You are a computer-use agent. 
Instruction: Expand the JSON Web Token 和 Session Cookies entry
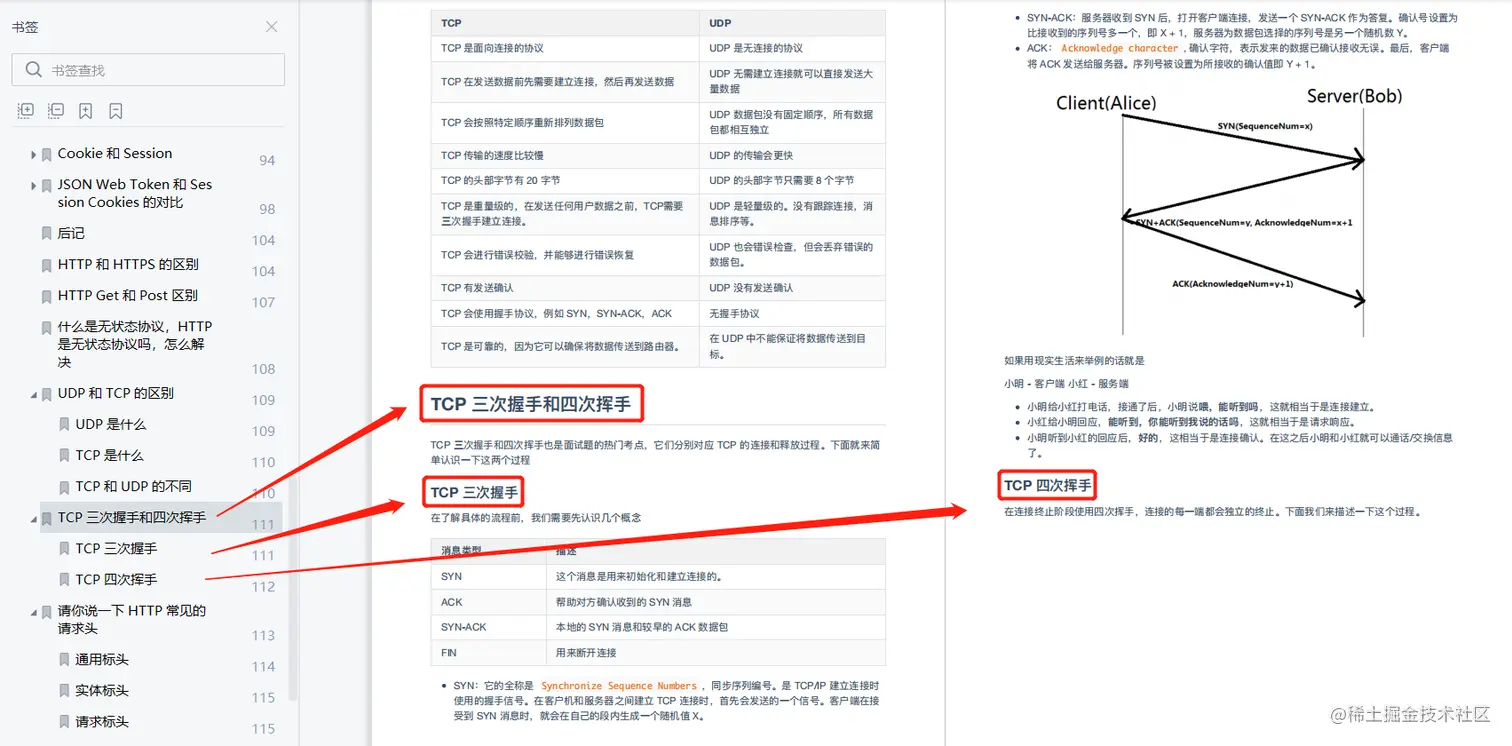(31, 184)
